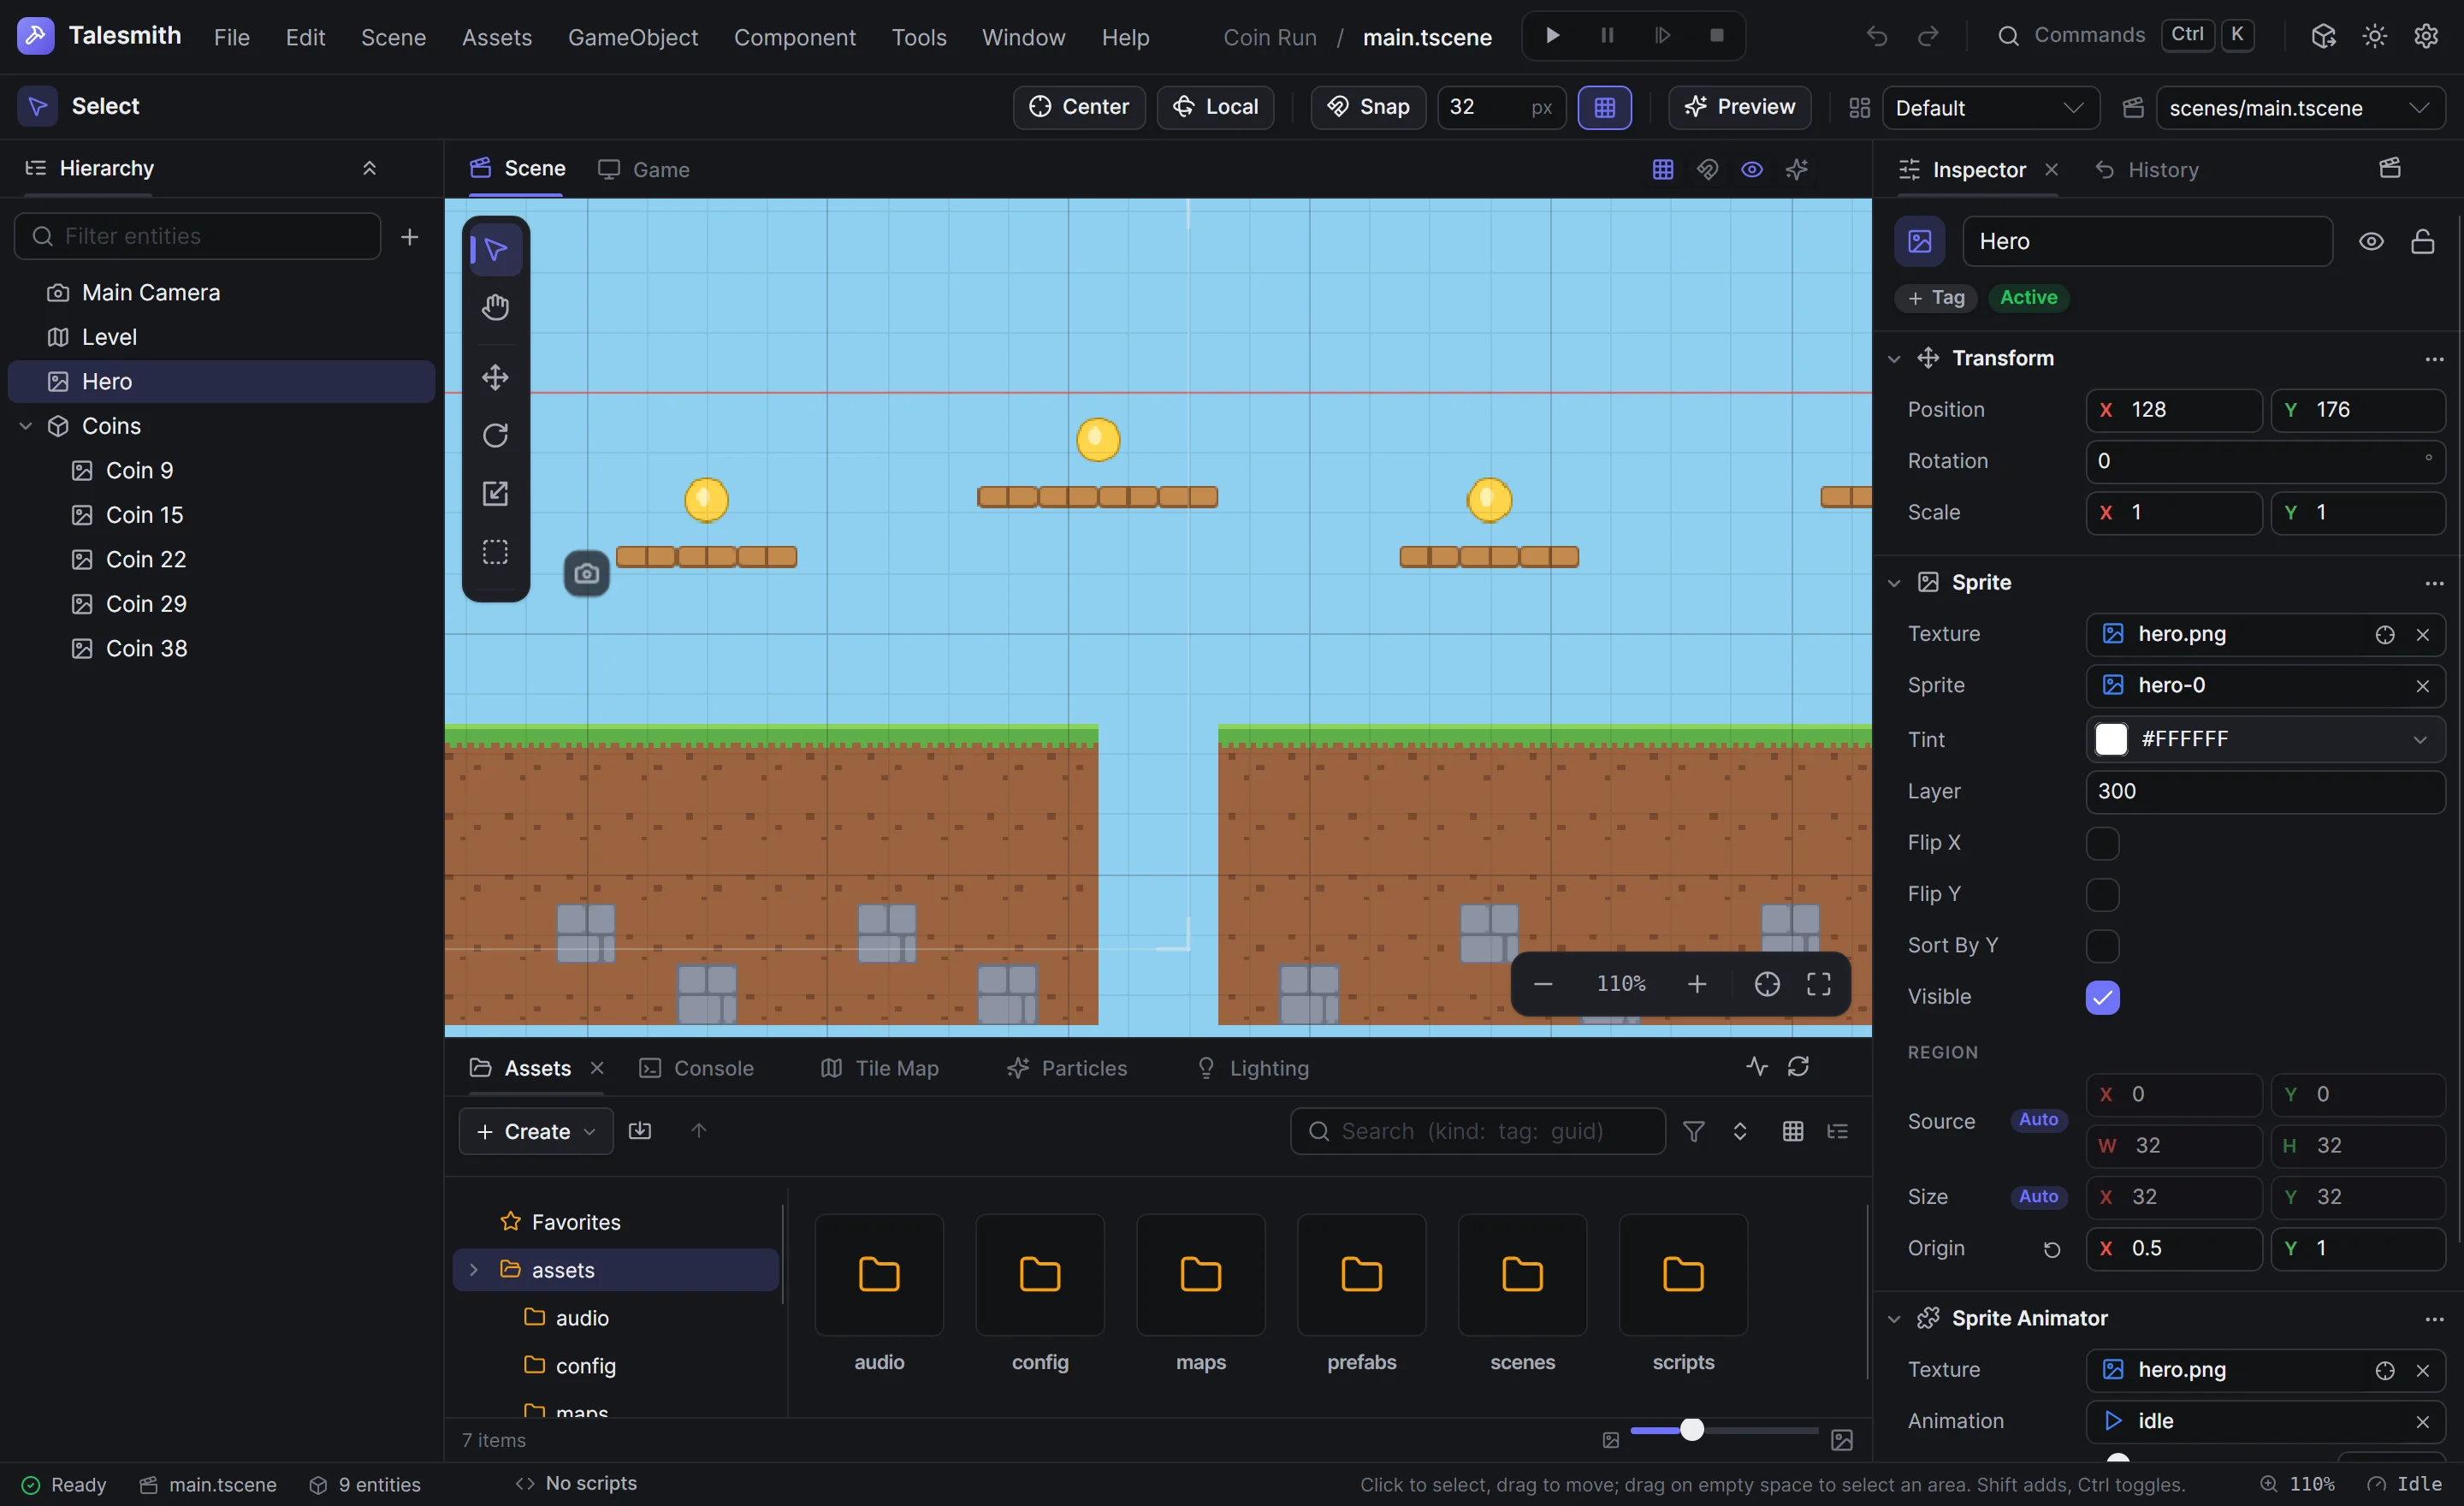The width and height of the screenshot is (2464, 1506).
Task: Select the scale tool in scene toolbar
Action: (x=495, y=493)
